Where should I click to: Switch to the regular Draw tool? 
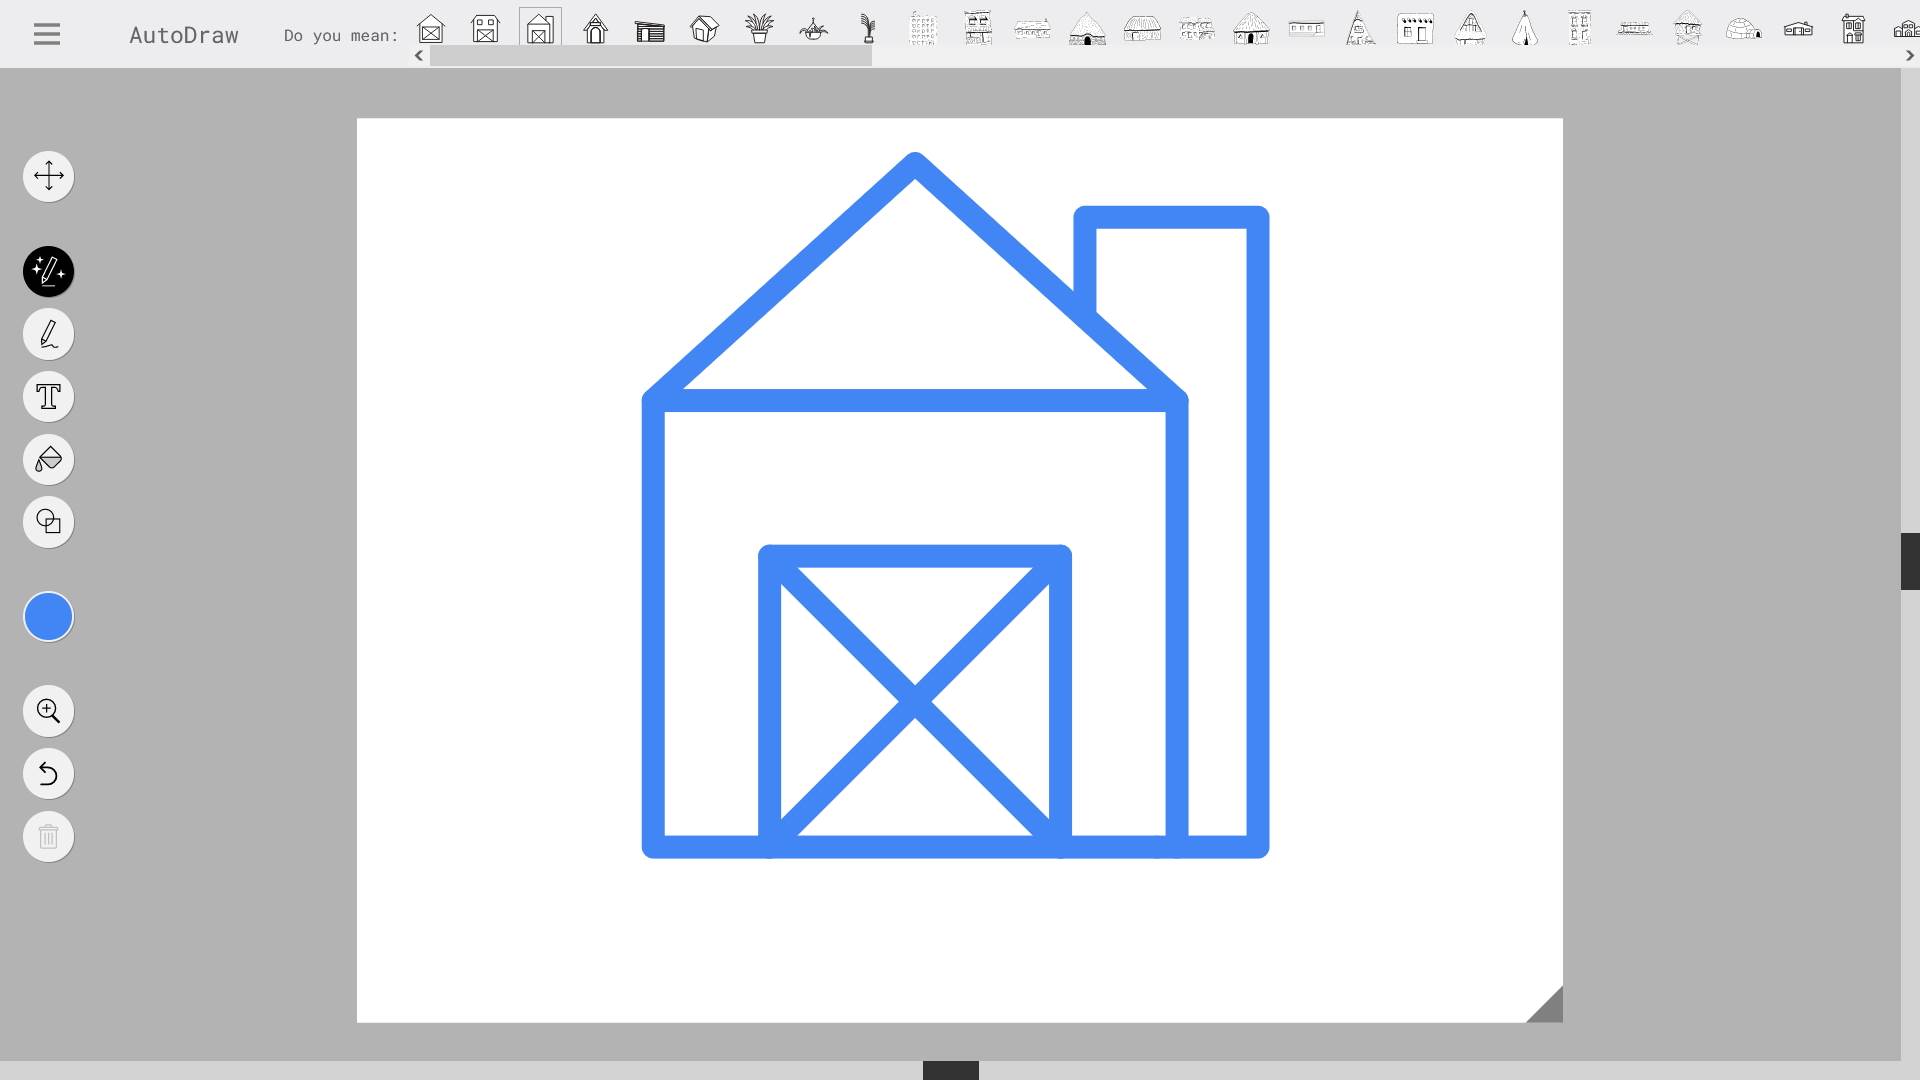point(48,334)
